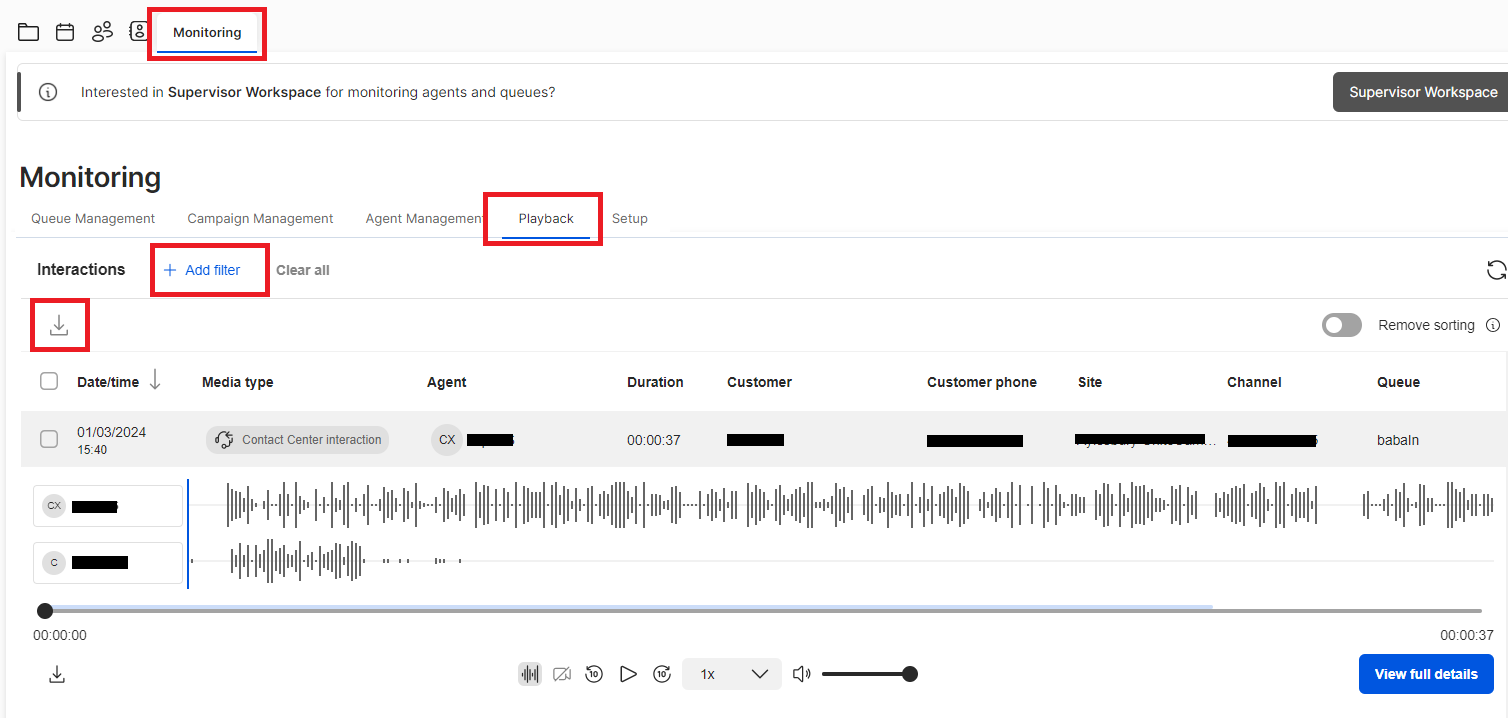This screenshot has width=1508, height=718.
Task: Toggle the audio waveform view icon
Action: click(x=530, y=674)
